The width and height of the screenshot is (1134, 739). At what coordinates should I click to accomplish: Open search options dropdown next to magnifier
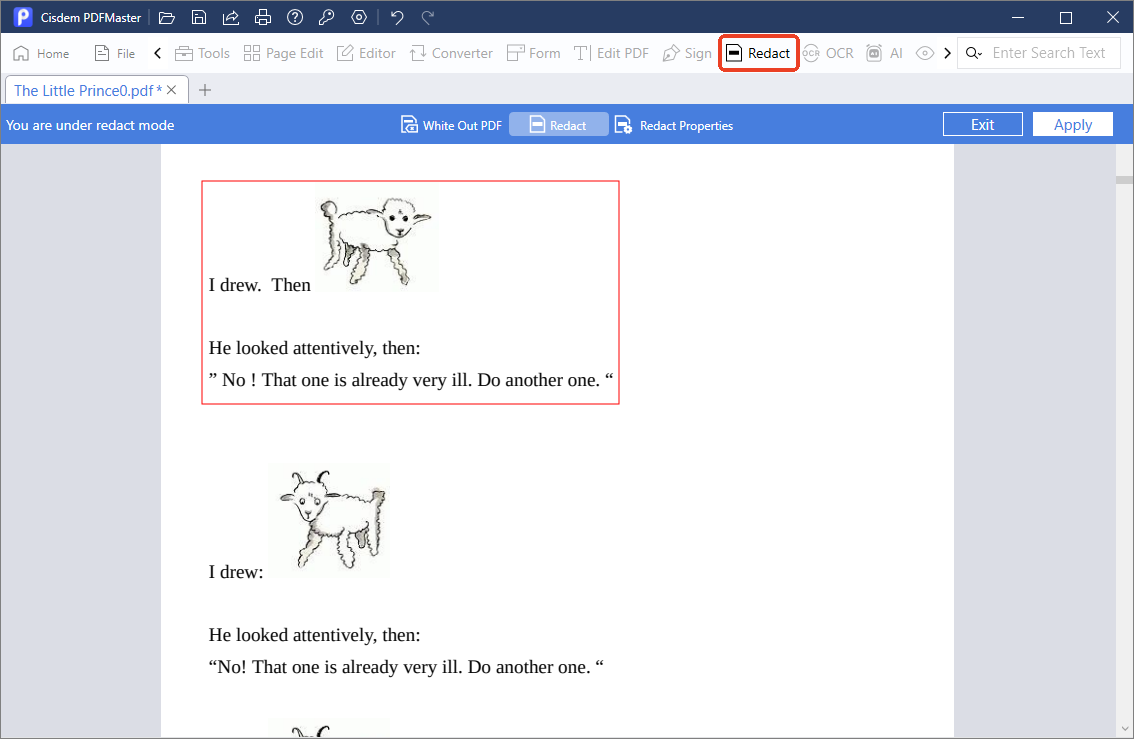[x=974, y=54]
